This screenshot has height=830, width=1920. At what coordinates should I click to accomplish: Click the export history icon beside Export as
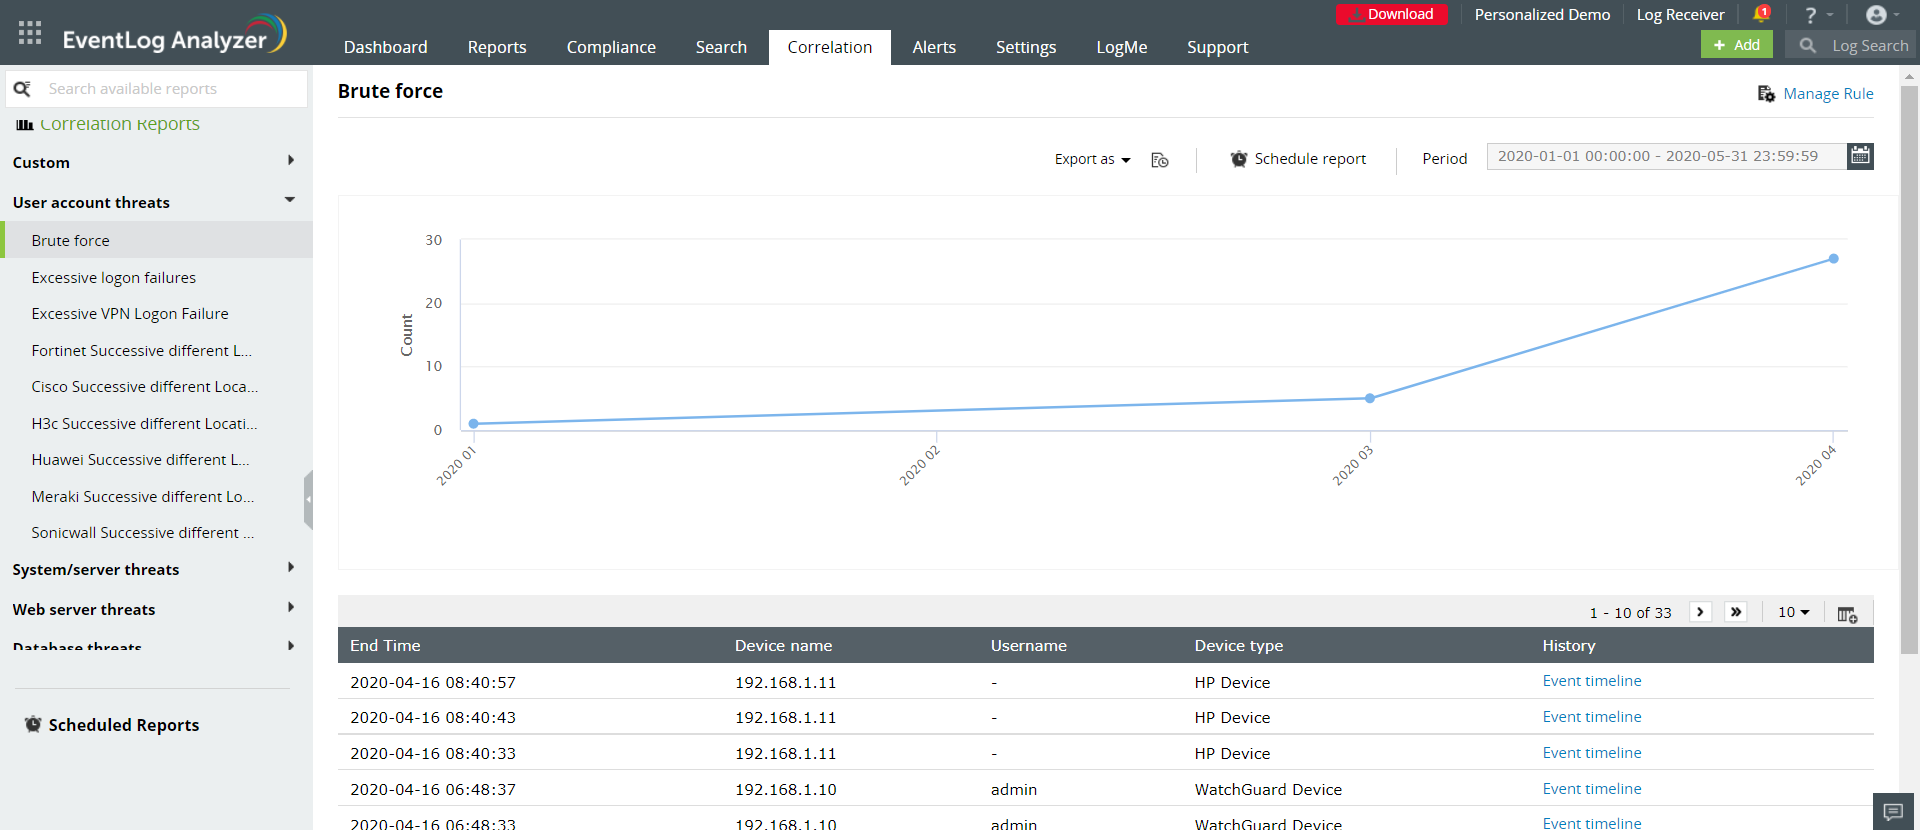[1160, 160]
